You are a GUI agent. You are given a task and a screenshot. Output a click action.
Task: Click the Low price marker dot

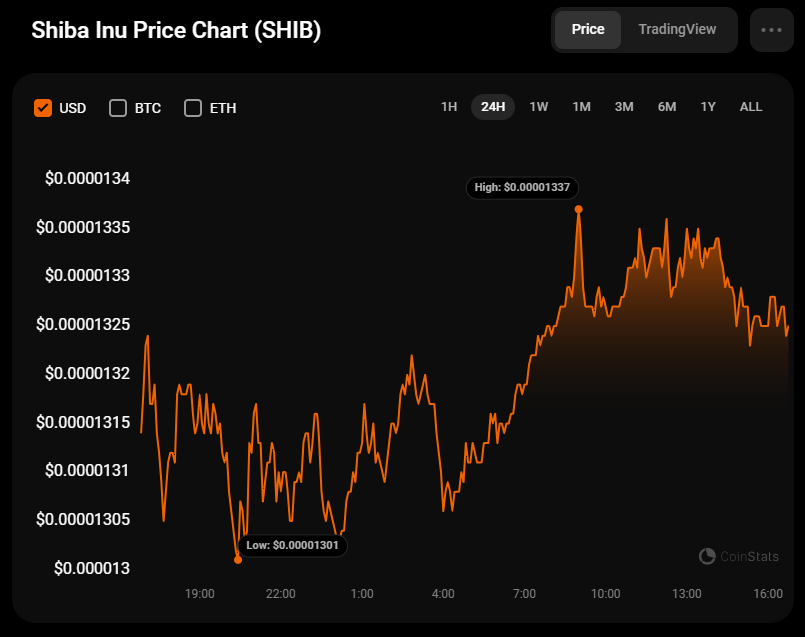coord(238,559)
